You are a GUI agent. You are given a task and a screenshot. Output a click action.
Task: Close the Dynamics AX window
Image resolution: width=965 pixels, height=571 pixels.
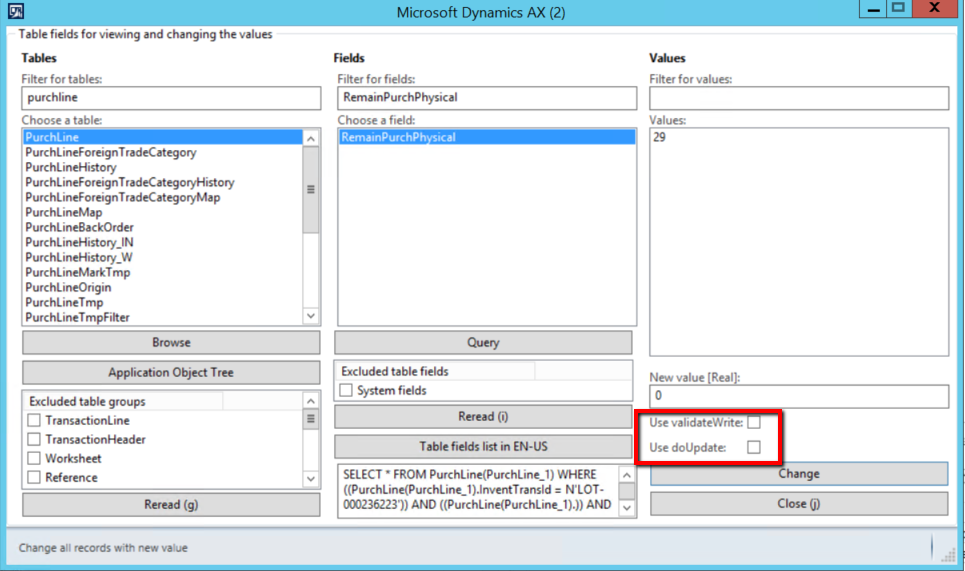[x=934, y=8]
